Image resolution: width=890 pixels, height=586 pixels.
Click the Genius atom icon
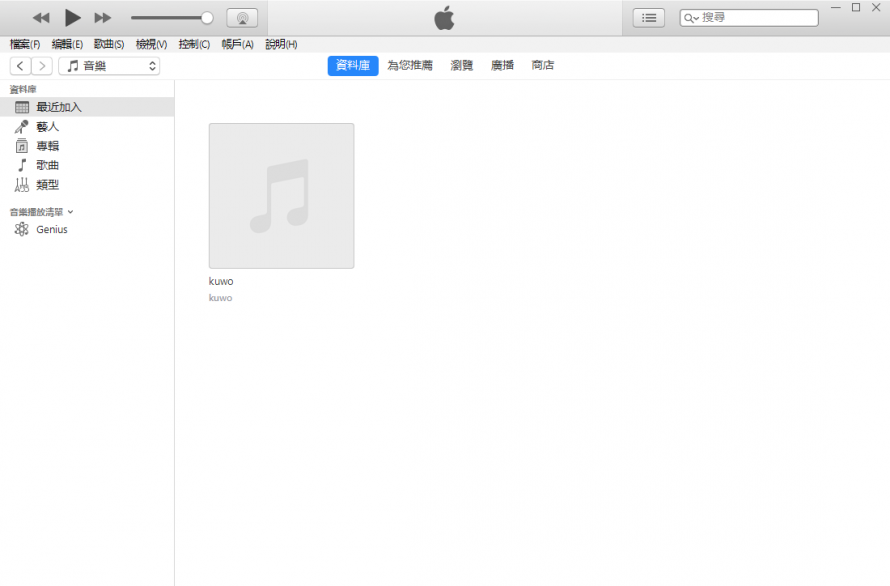point(22,229)
